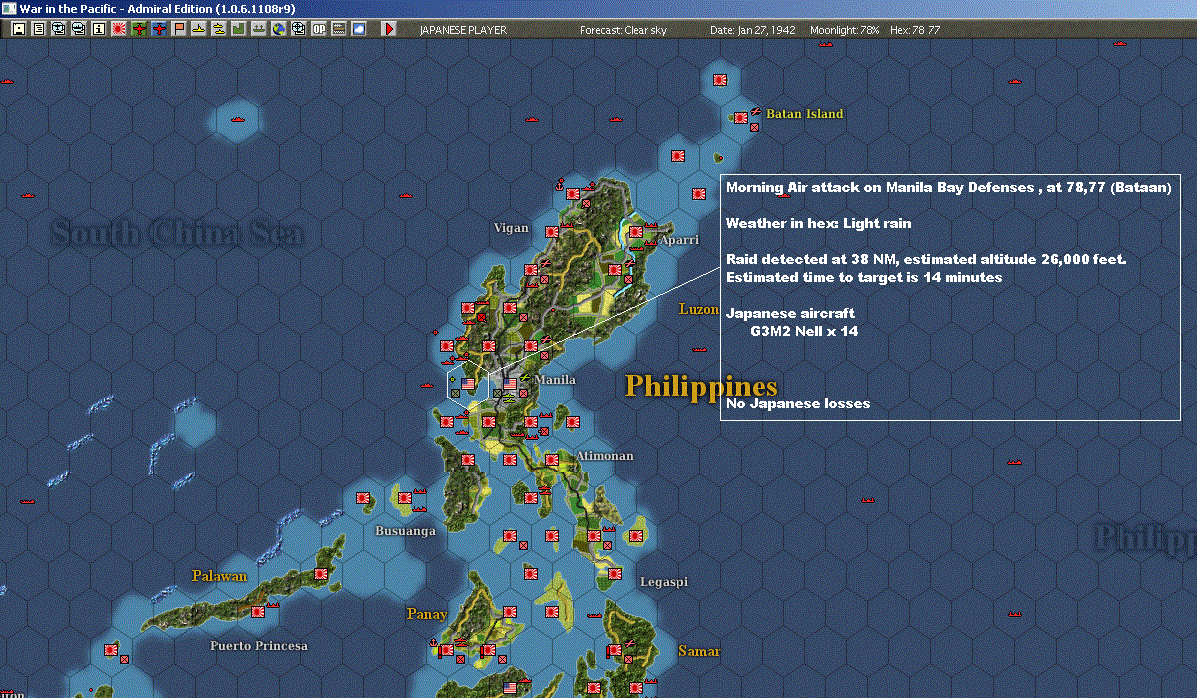This screenshot has width=1197, height=698.
Task: Click the Manila city label
Action: pyautogui.click(x=555, y=380)
